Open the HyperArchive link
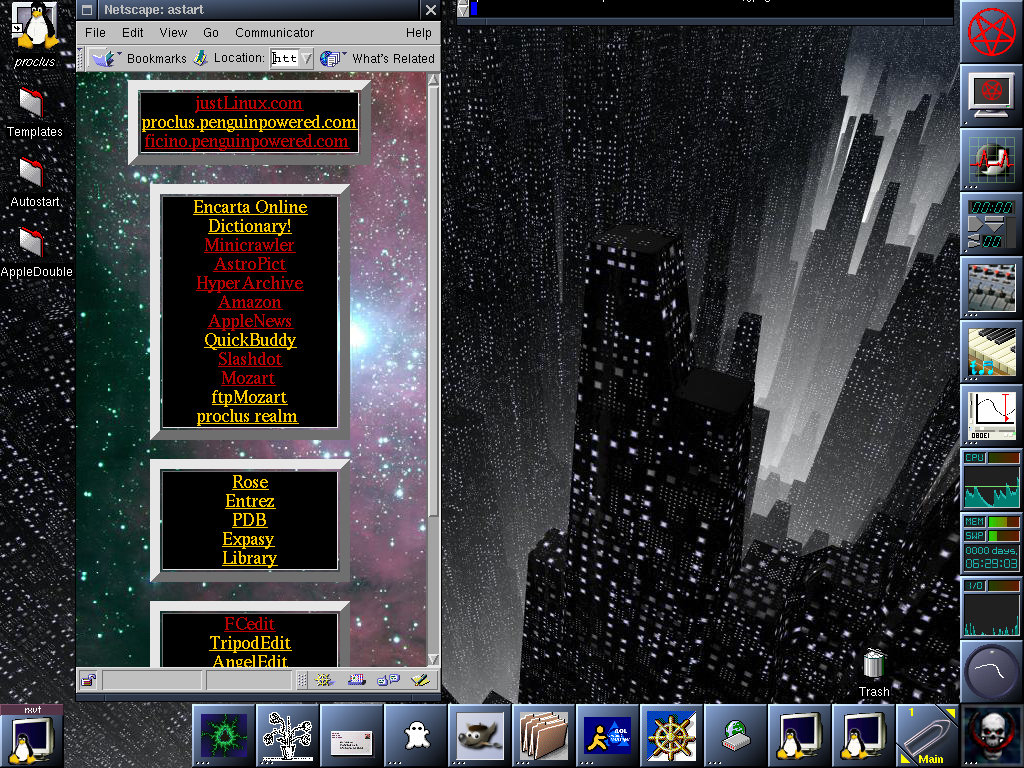 point(250,283)
